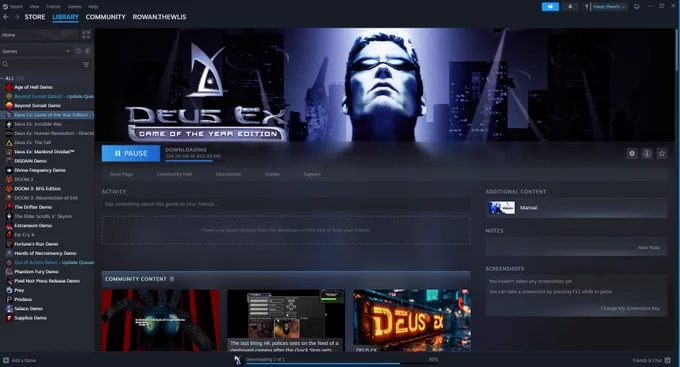Viewport: 680px width, 367px height.
Task: Open the Support link
Action: click(x=312, y=174)
